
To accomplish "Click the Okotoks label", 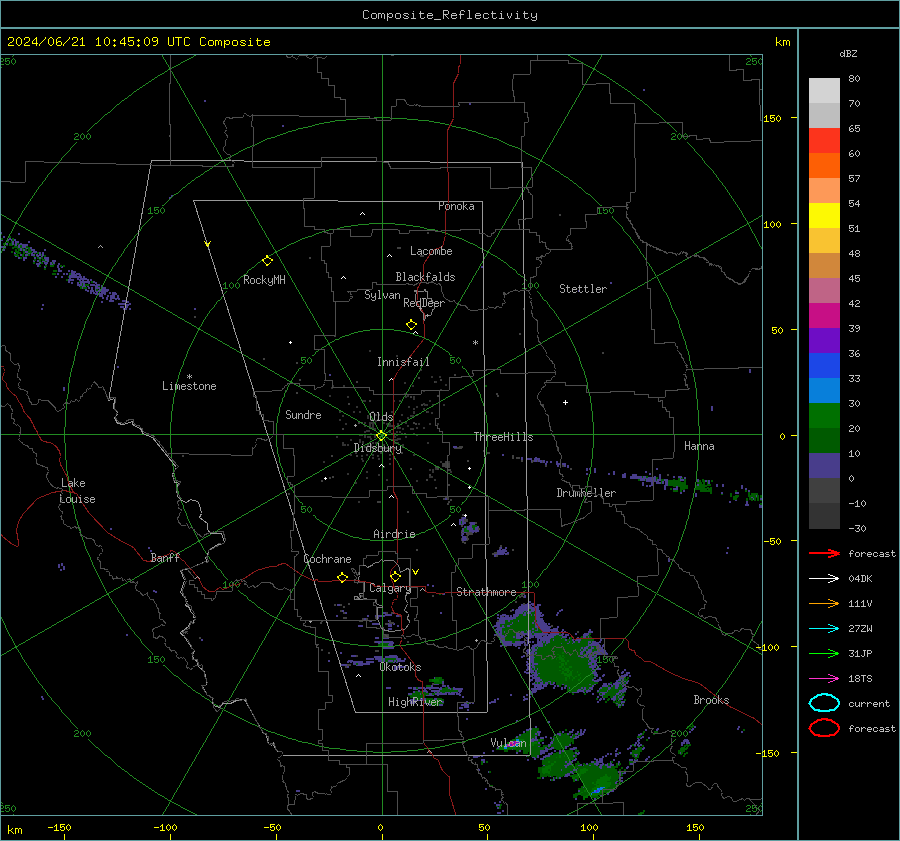I will tap(400, 668).
